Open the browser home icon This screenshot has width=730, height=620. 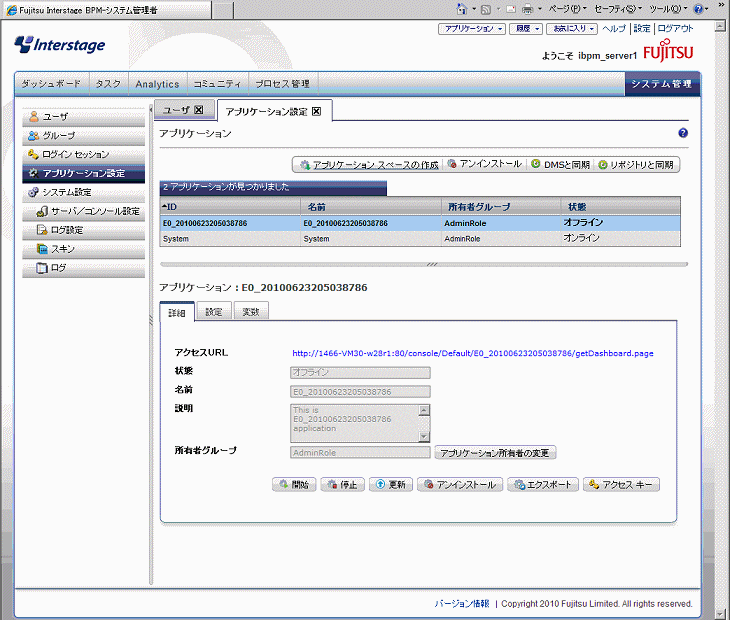[x=462, y=9]
